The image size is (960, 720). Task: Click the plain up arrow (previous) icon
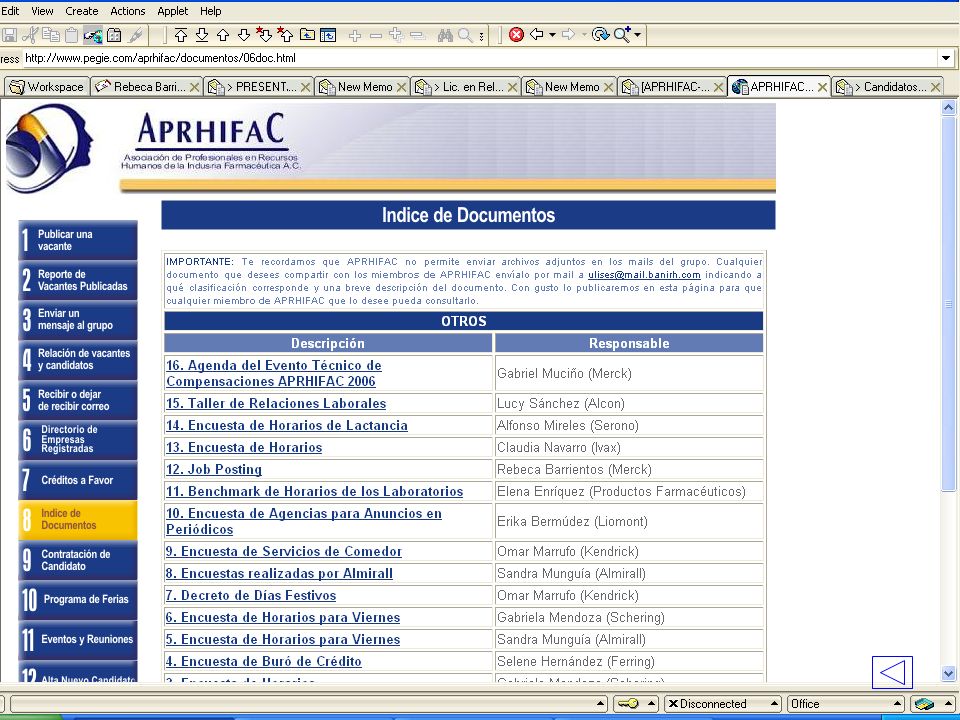coord(223,36)
